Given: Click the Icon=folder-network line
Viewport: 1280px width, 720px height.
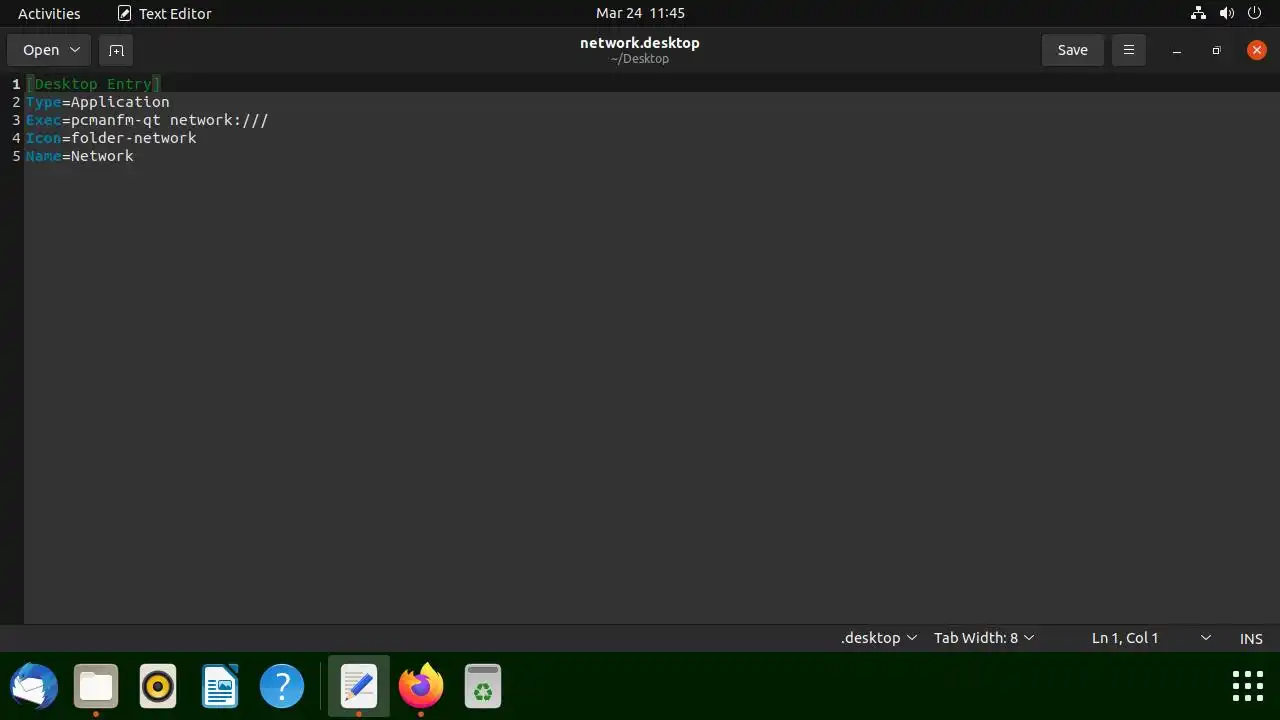Looking at the screenshot, I should point(111,138).
